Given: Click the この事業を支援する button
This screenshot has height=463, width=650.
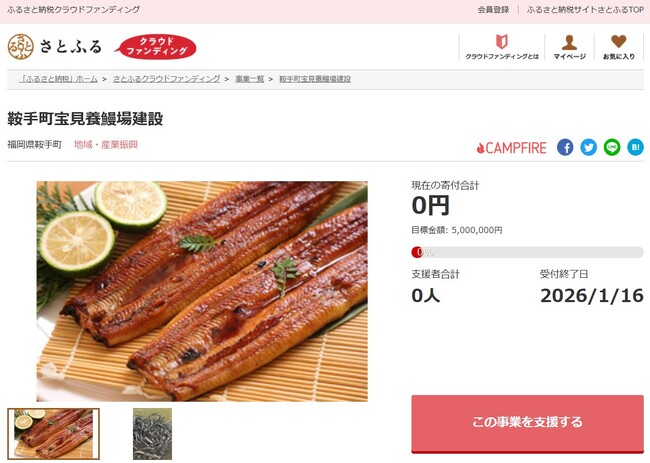Looking at the screenshot, I should (x=527, y=423).
